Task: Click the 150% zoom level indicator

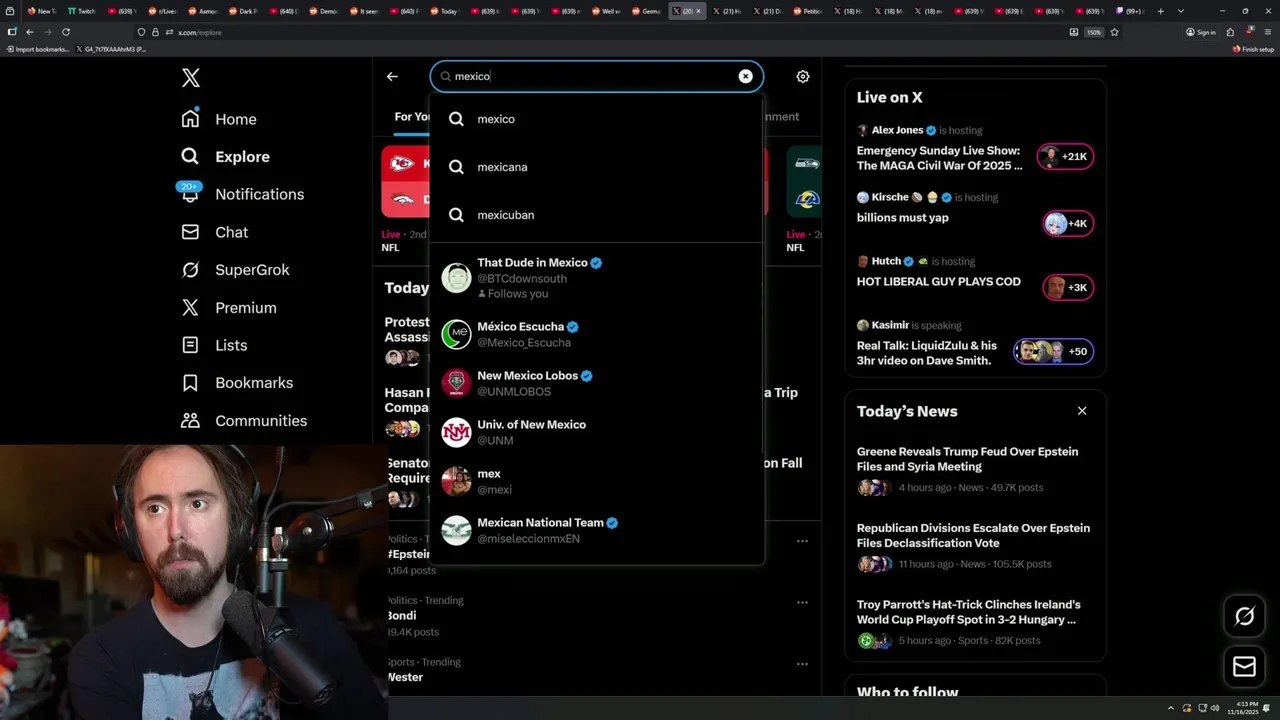Action: [x=1094, y=32]
